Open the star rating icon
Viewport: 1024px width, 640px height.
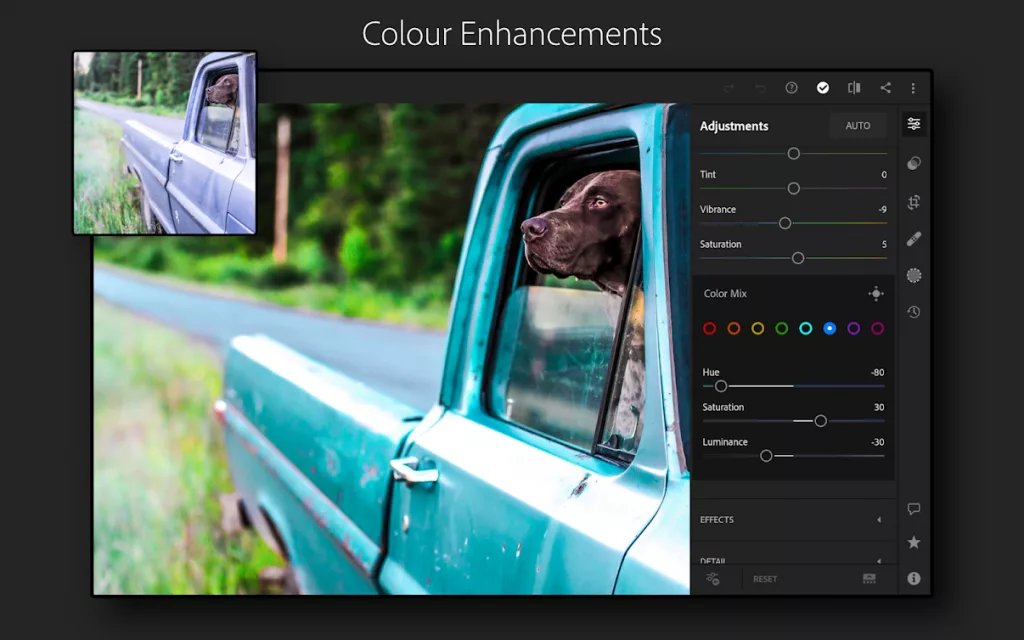(x=914, y=542)
